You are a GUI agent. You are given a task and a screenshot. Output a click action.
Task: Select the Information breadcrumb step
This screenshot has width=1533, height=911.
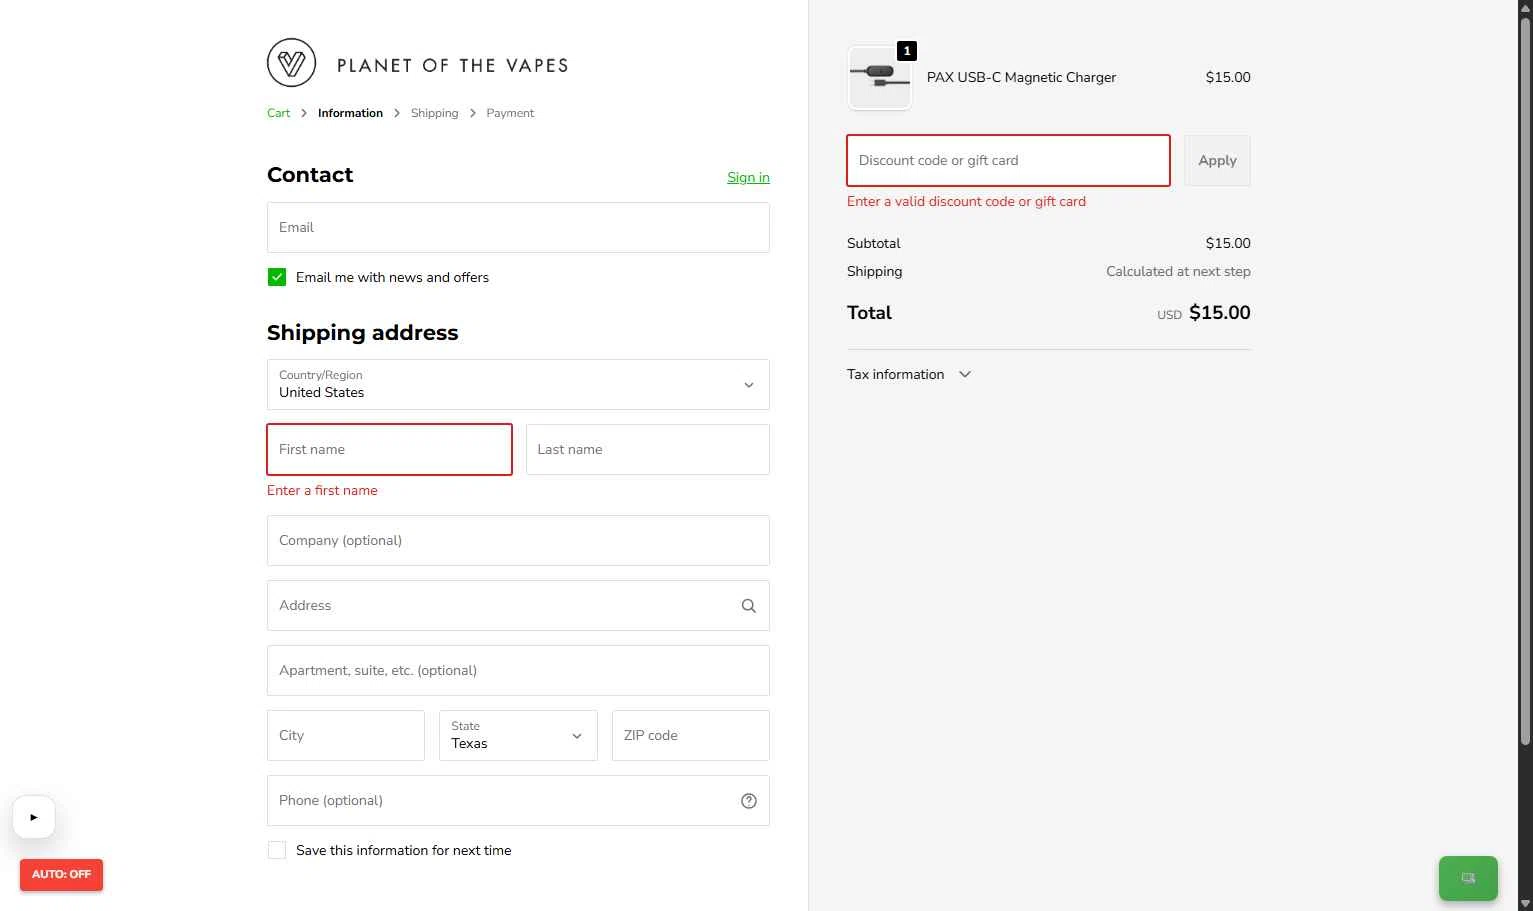tap(350, 113)
